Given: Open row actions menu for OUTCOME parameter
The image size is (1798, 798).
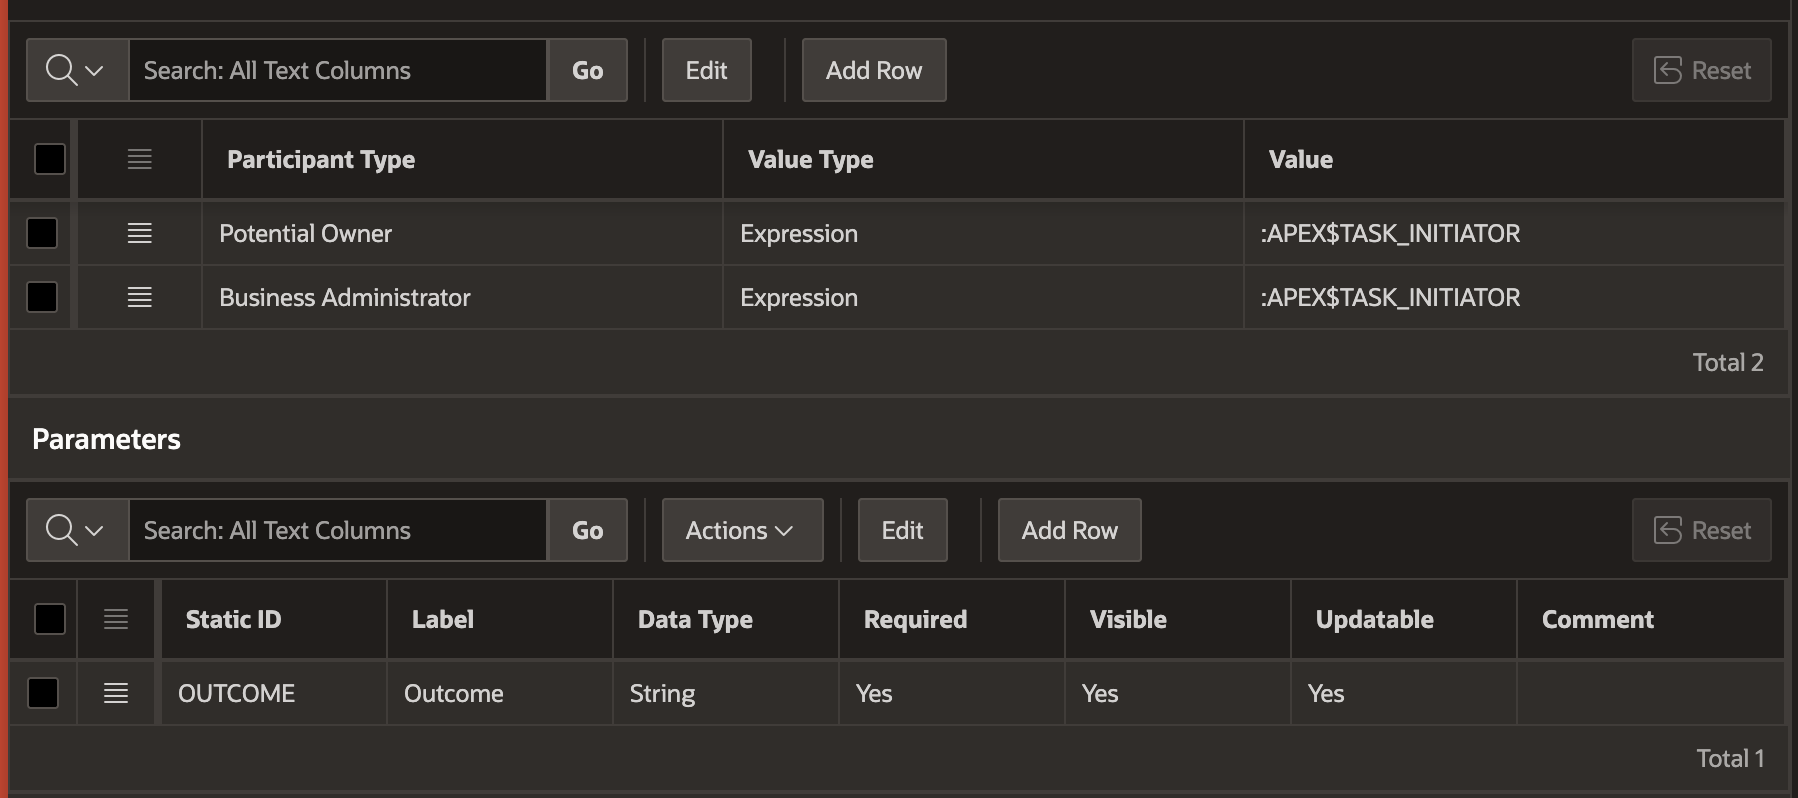Looking at the screenshot, I should pyautogui.click(x=116, y=693).
